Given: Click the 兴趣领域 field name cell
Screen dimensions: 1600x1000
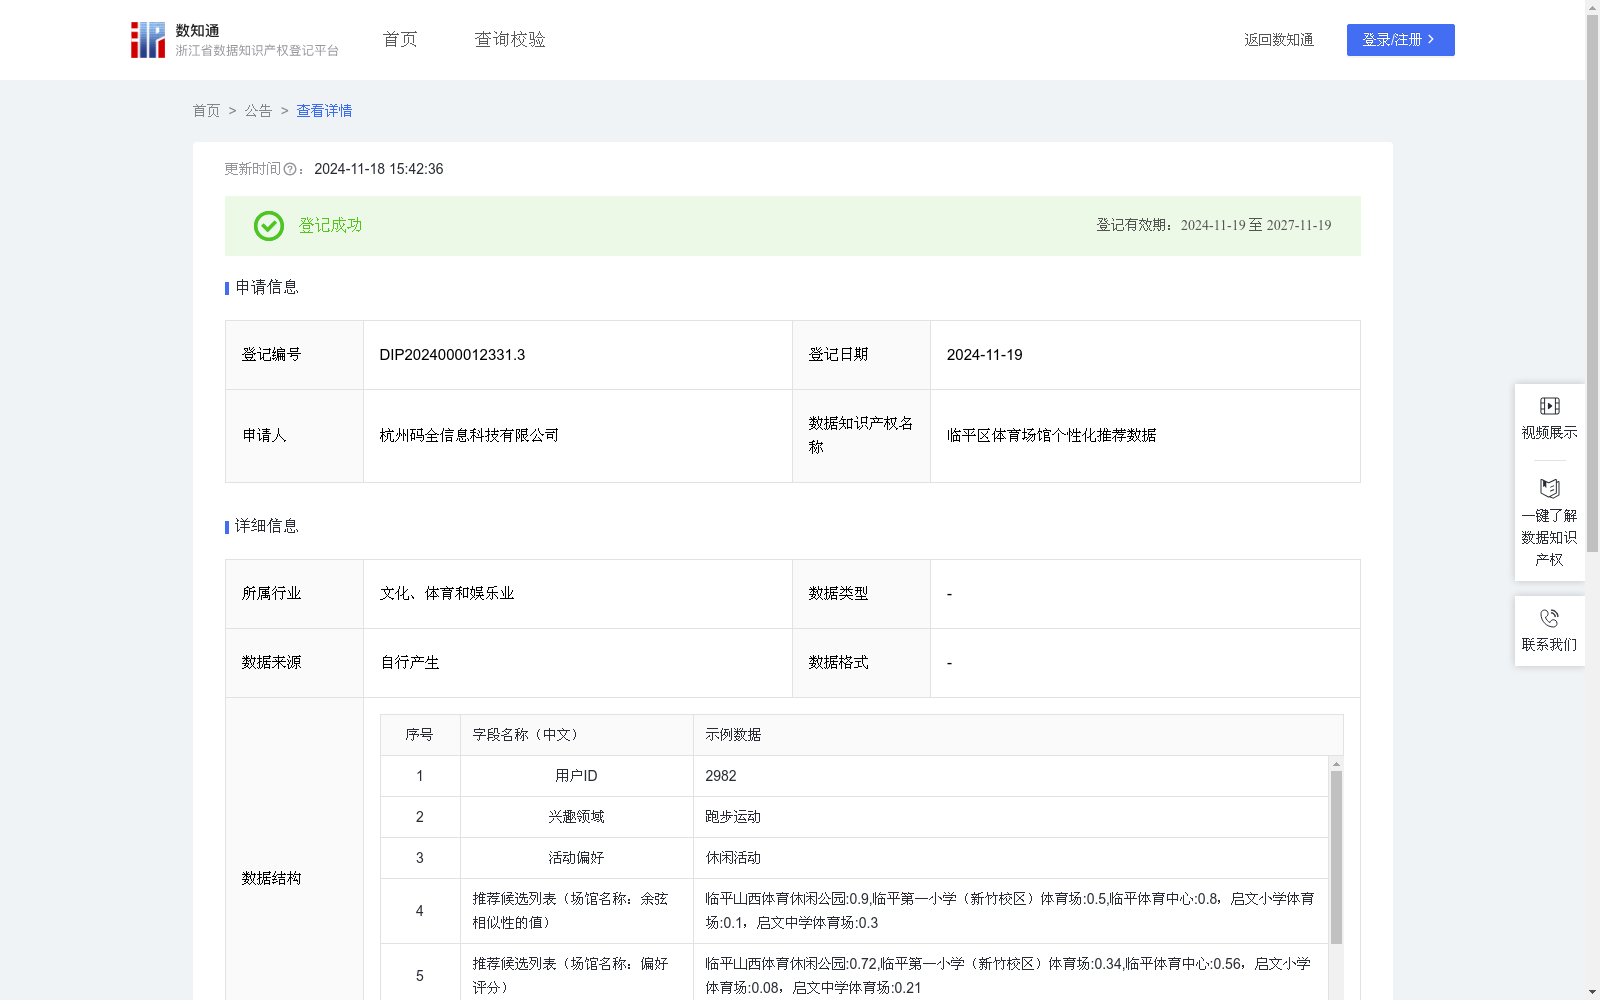Looking at the screenshot, I should [x=577, y=817].
